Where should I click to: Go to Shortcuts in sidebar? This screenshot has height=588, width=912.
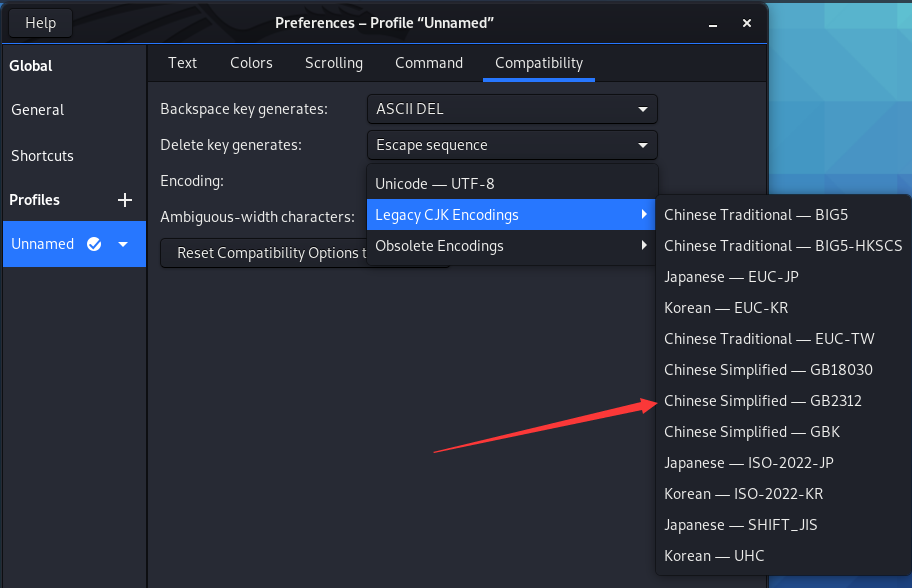tap(43, 156)
